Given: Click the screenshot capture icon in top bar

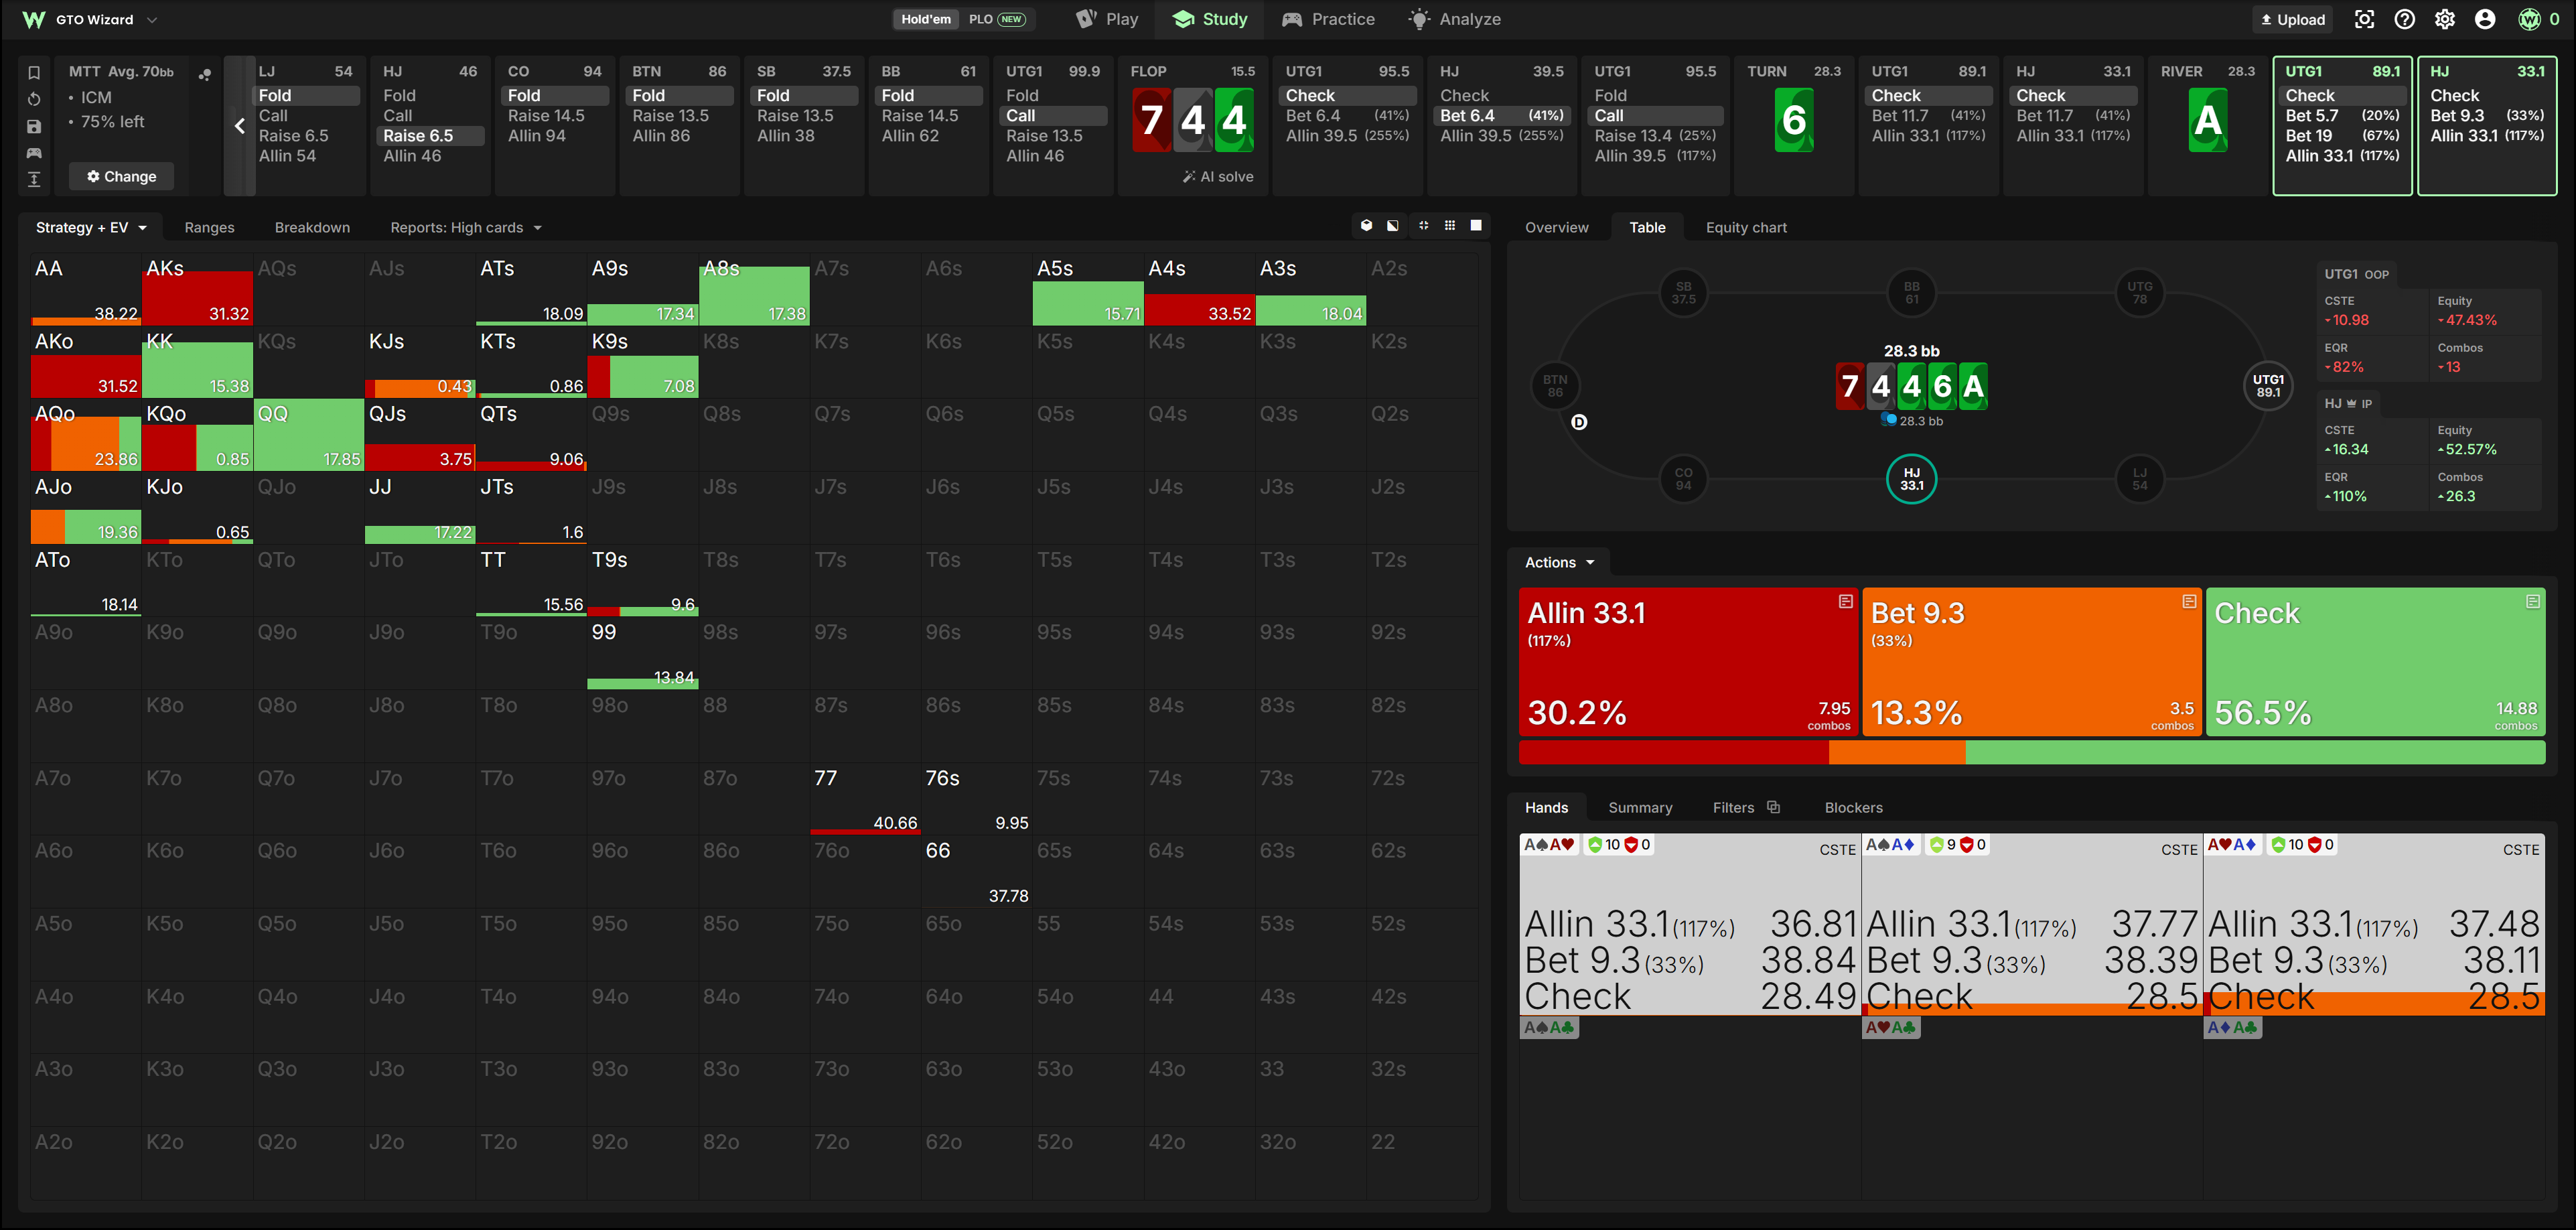Looking at the screenshot, I should click(x=2364, y=19).
